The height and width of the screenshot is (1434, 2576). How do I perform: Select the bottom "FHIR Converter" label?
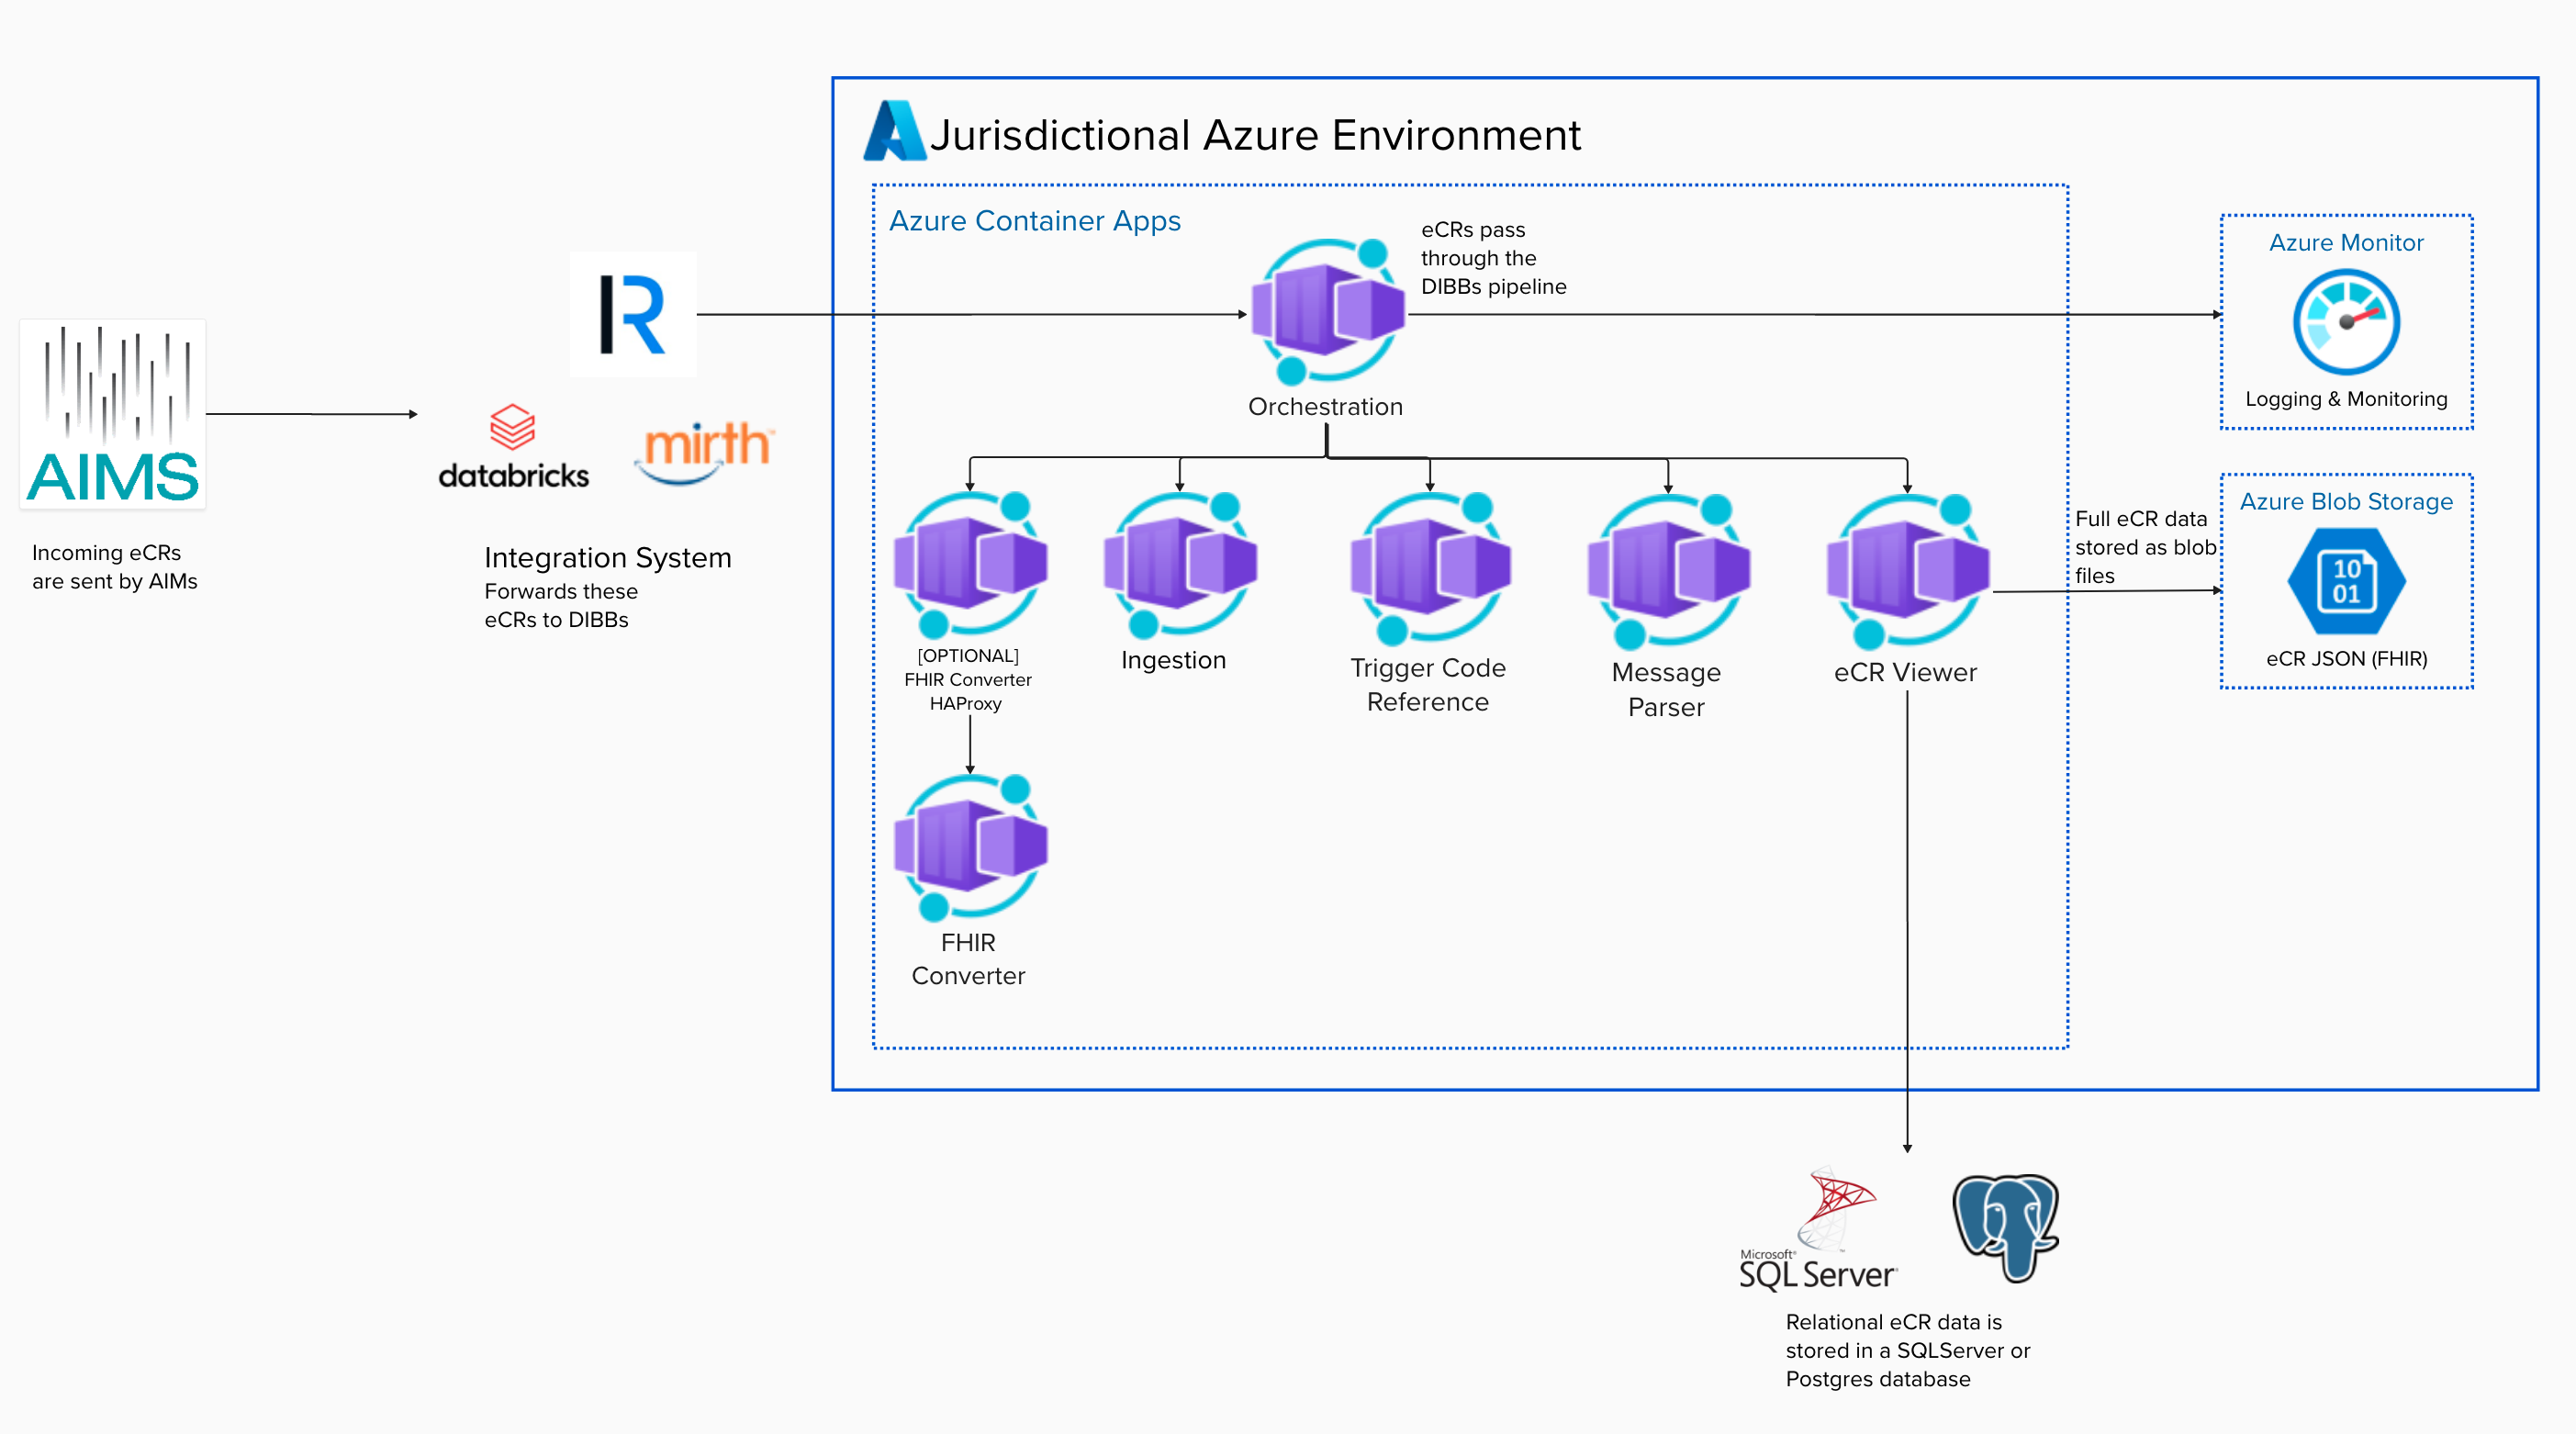(968, 959)
